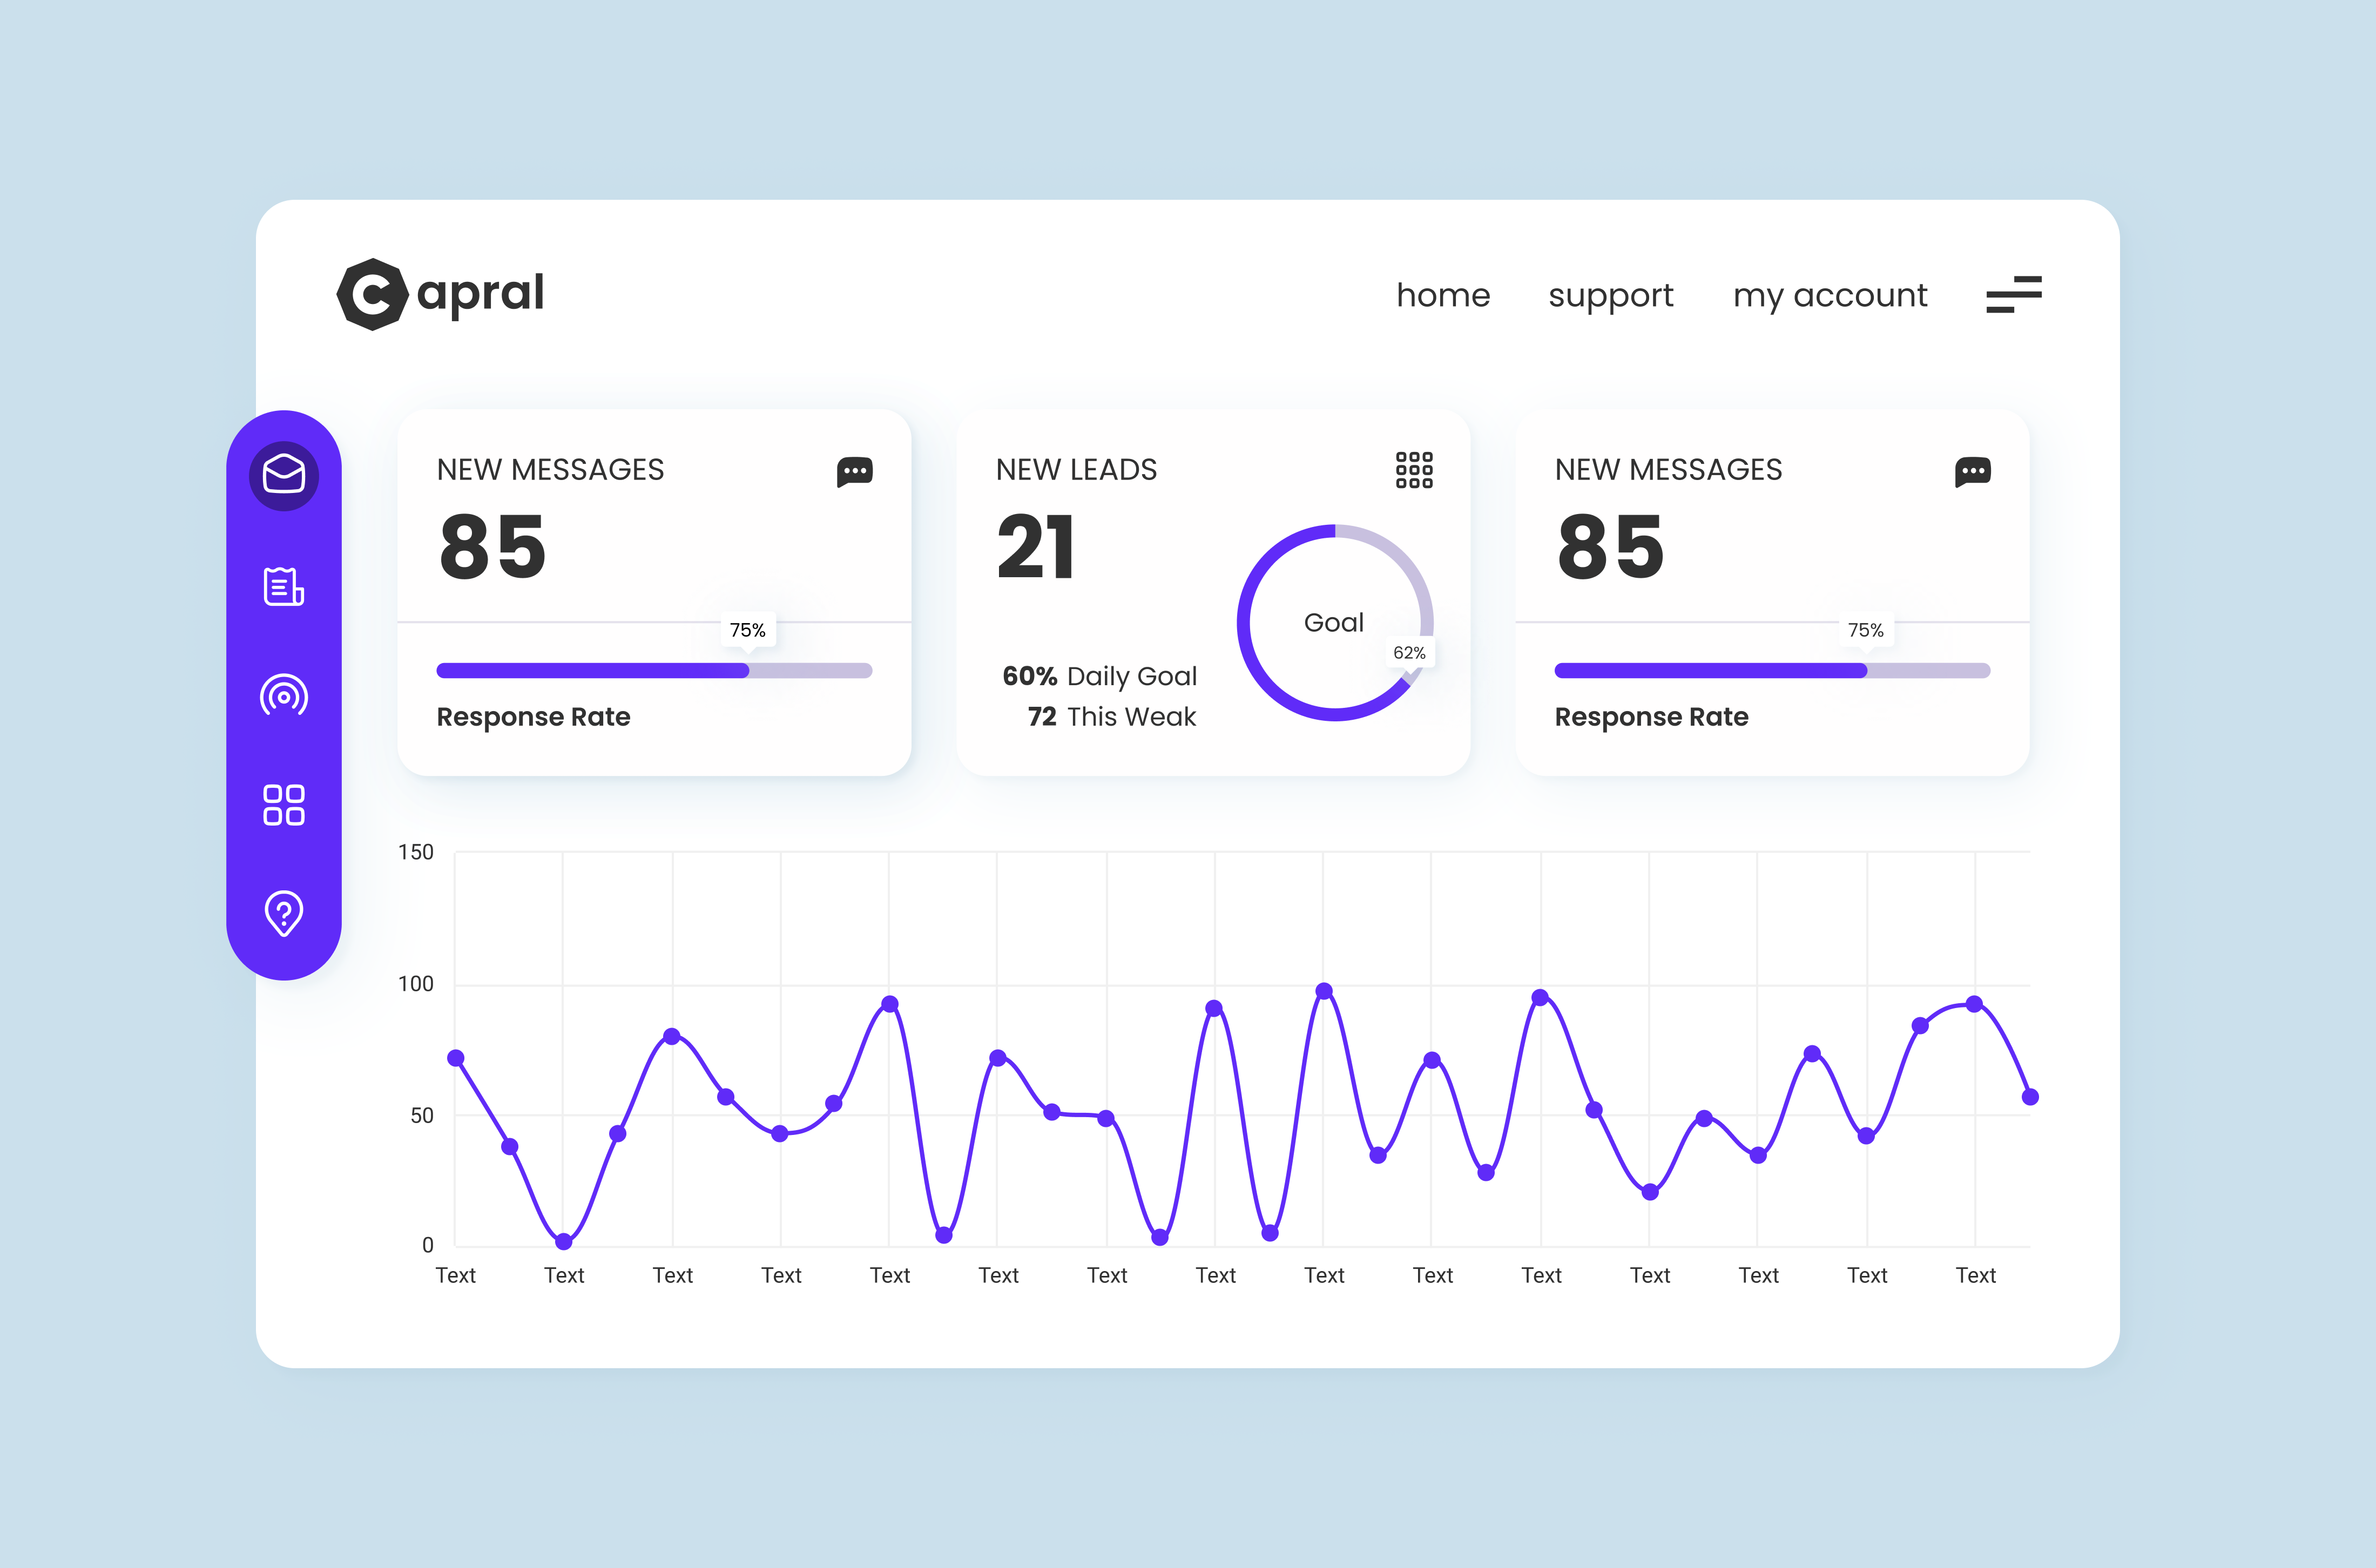Click the nine-dot grid icon on New Leads card

[x=1414, y=470]
